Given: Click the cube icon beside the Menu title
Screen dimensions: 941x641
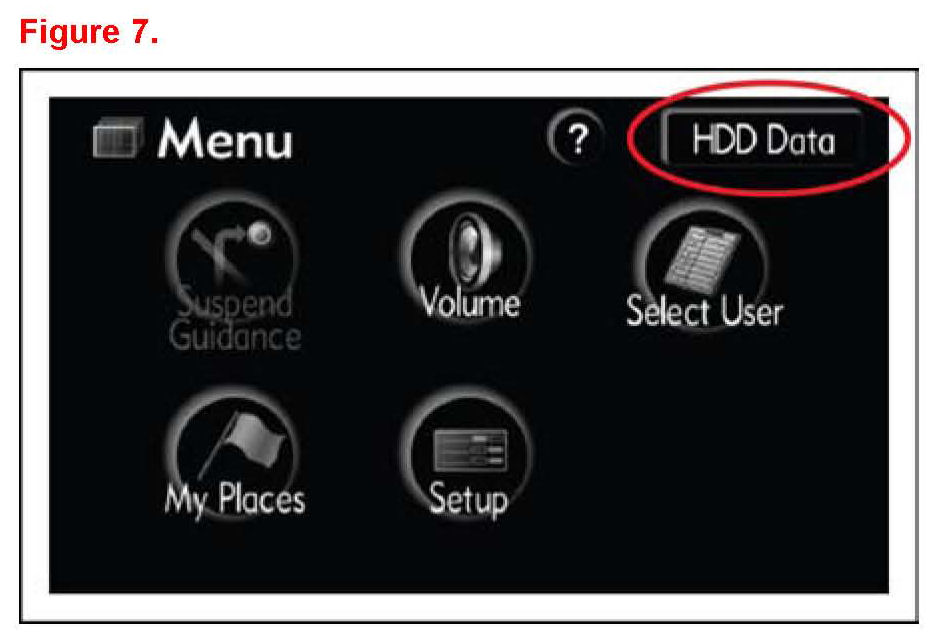Looking at the screenshot, I should 118,137.
